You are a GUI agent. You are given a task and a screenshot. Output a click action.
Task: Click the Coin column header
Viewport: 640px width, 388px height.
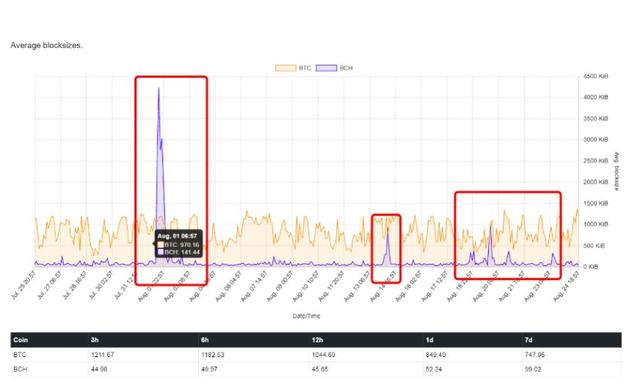coord(20,340)
